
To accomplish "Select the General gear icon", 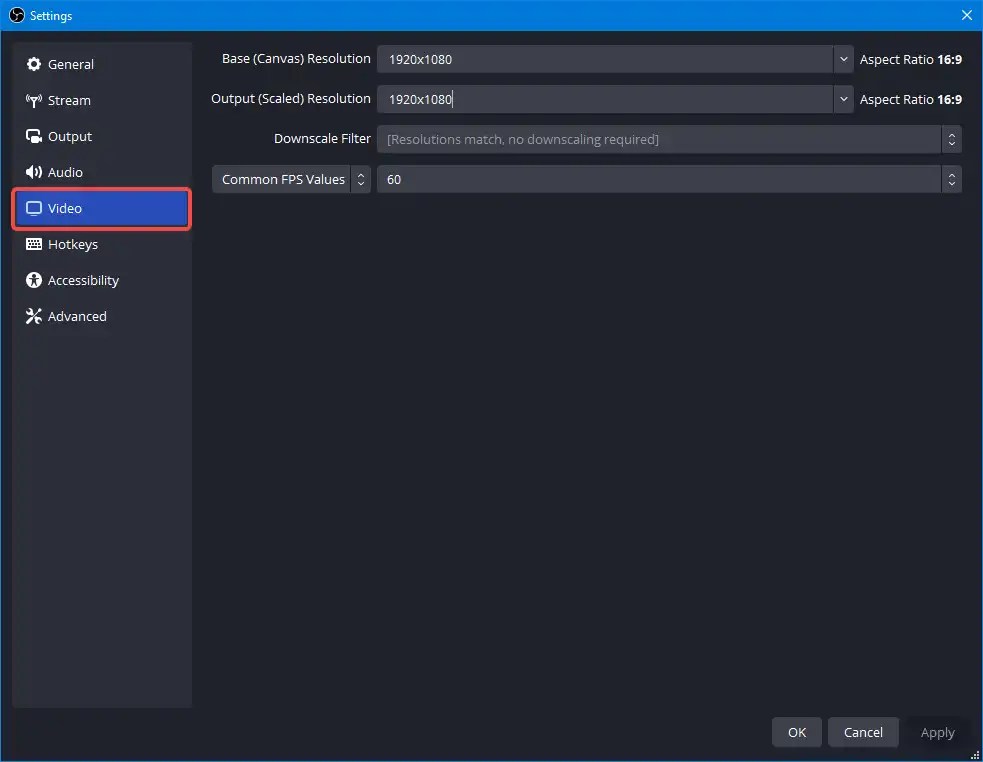I will pos(33,64).
